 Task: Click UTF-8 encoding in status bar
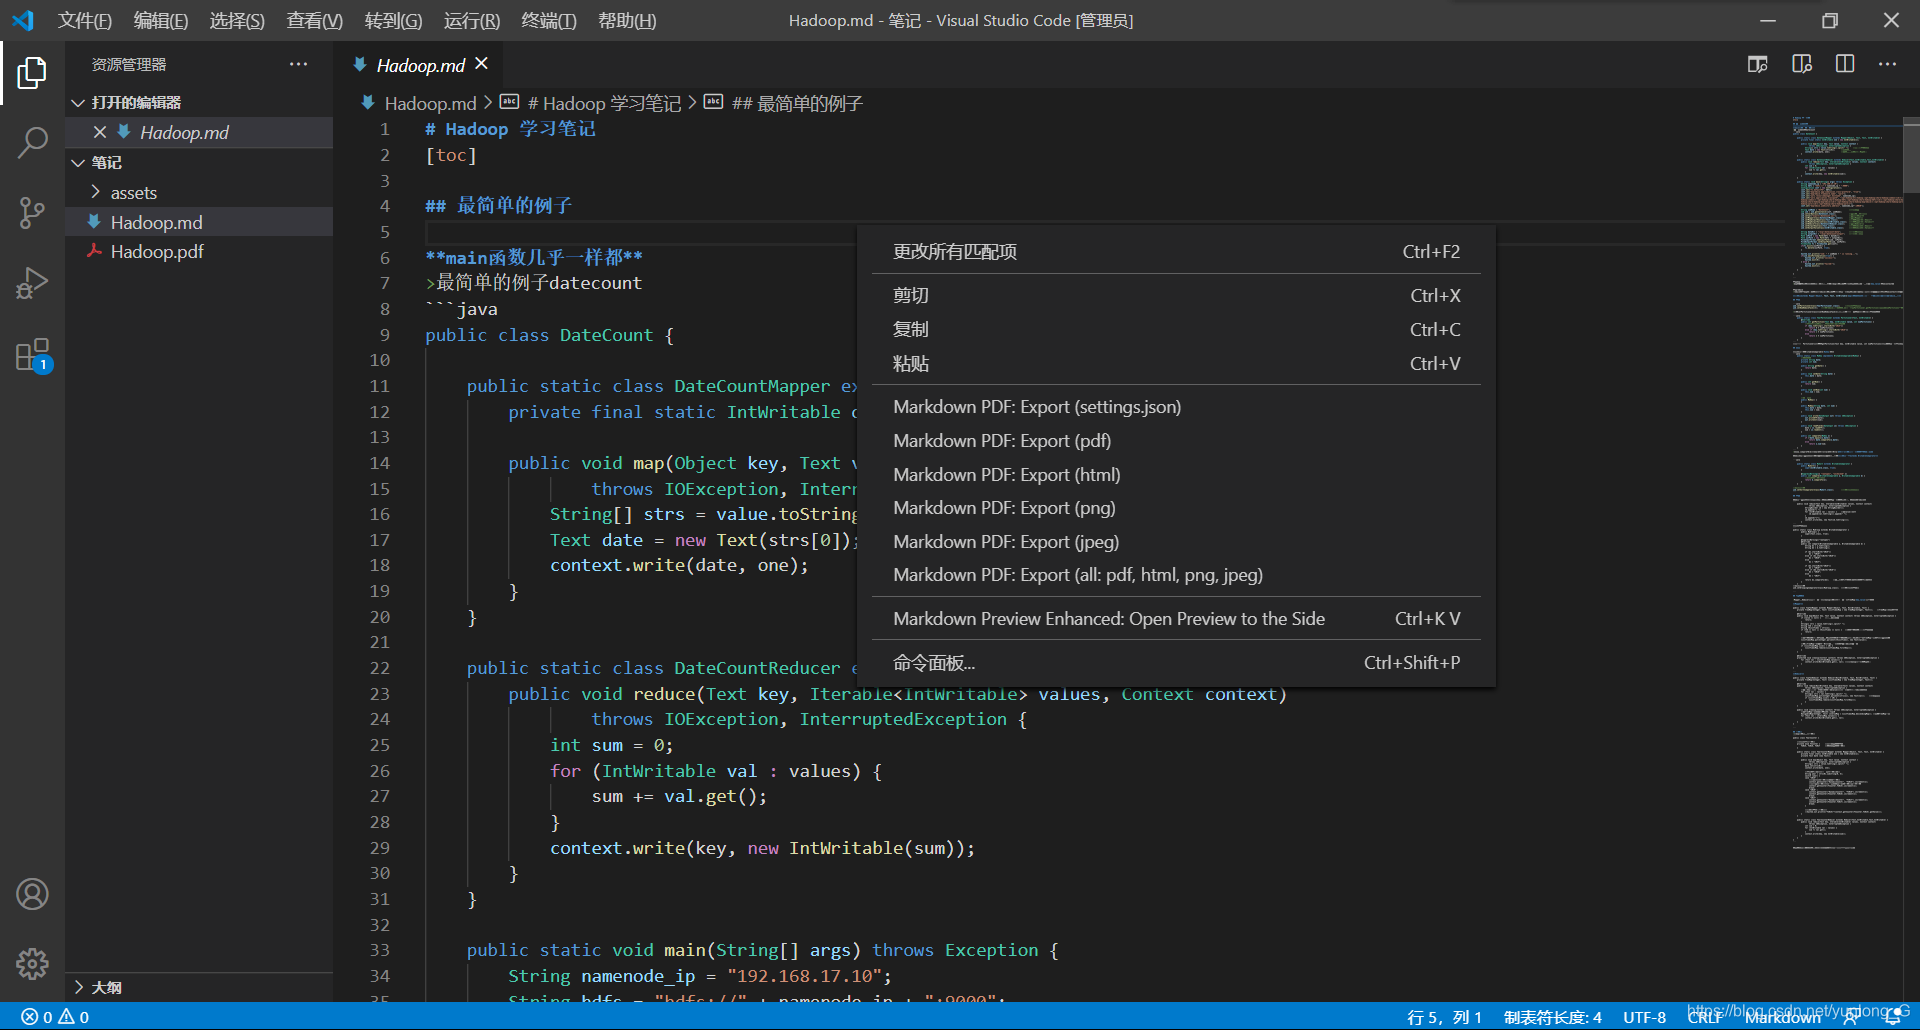(x=1644, y=1017)
